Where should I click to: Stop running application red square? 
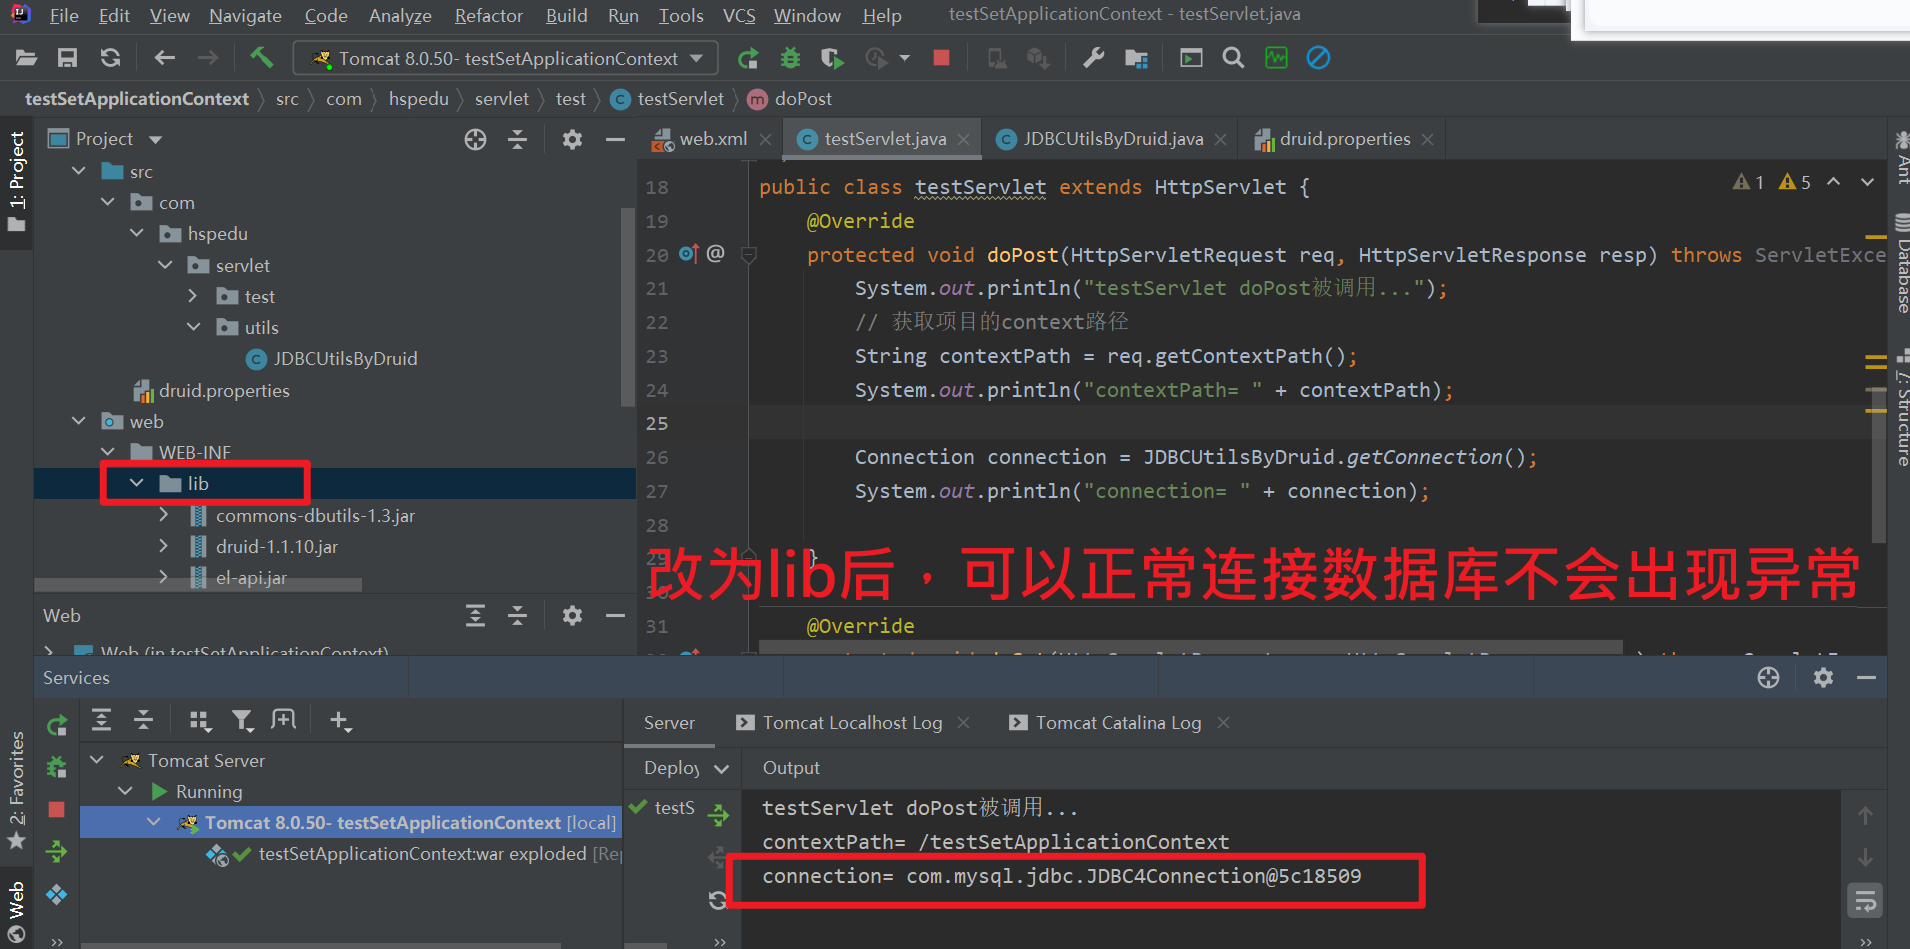[941, 57]
